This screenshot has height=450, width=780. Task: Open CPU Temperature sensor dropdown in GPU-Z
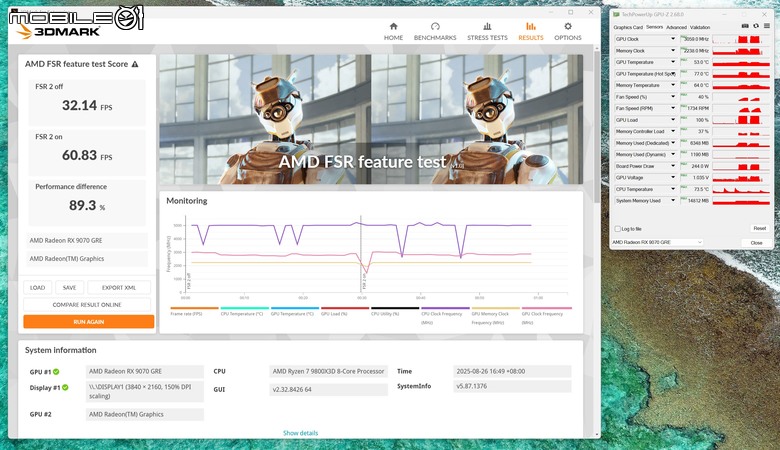(673, 189)
